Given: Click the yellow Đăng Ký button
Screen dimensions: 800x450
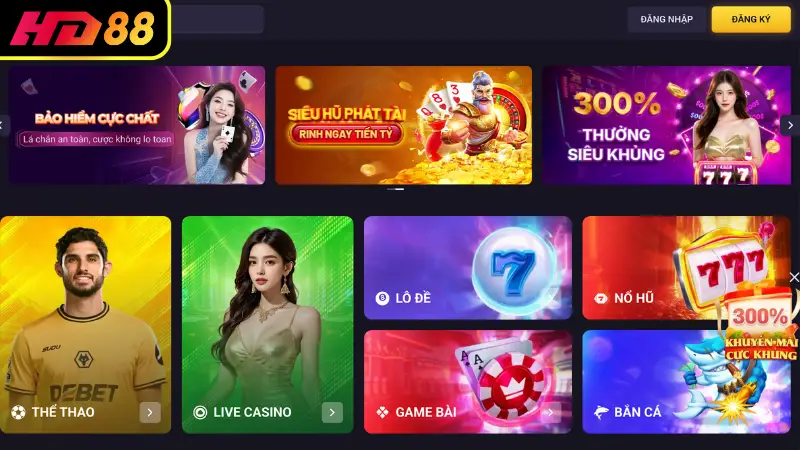Looking at the screenshot, I should coord(751,19).
